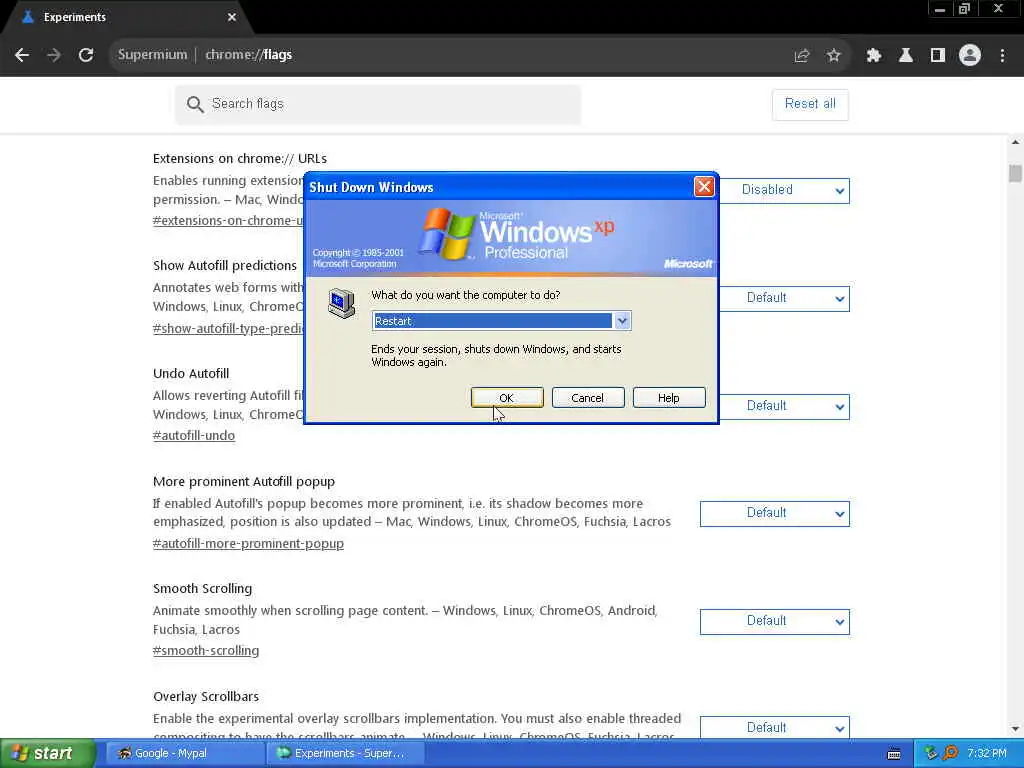
Task: Click the network tray icon
Action: click(x=931, y=753)
